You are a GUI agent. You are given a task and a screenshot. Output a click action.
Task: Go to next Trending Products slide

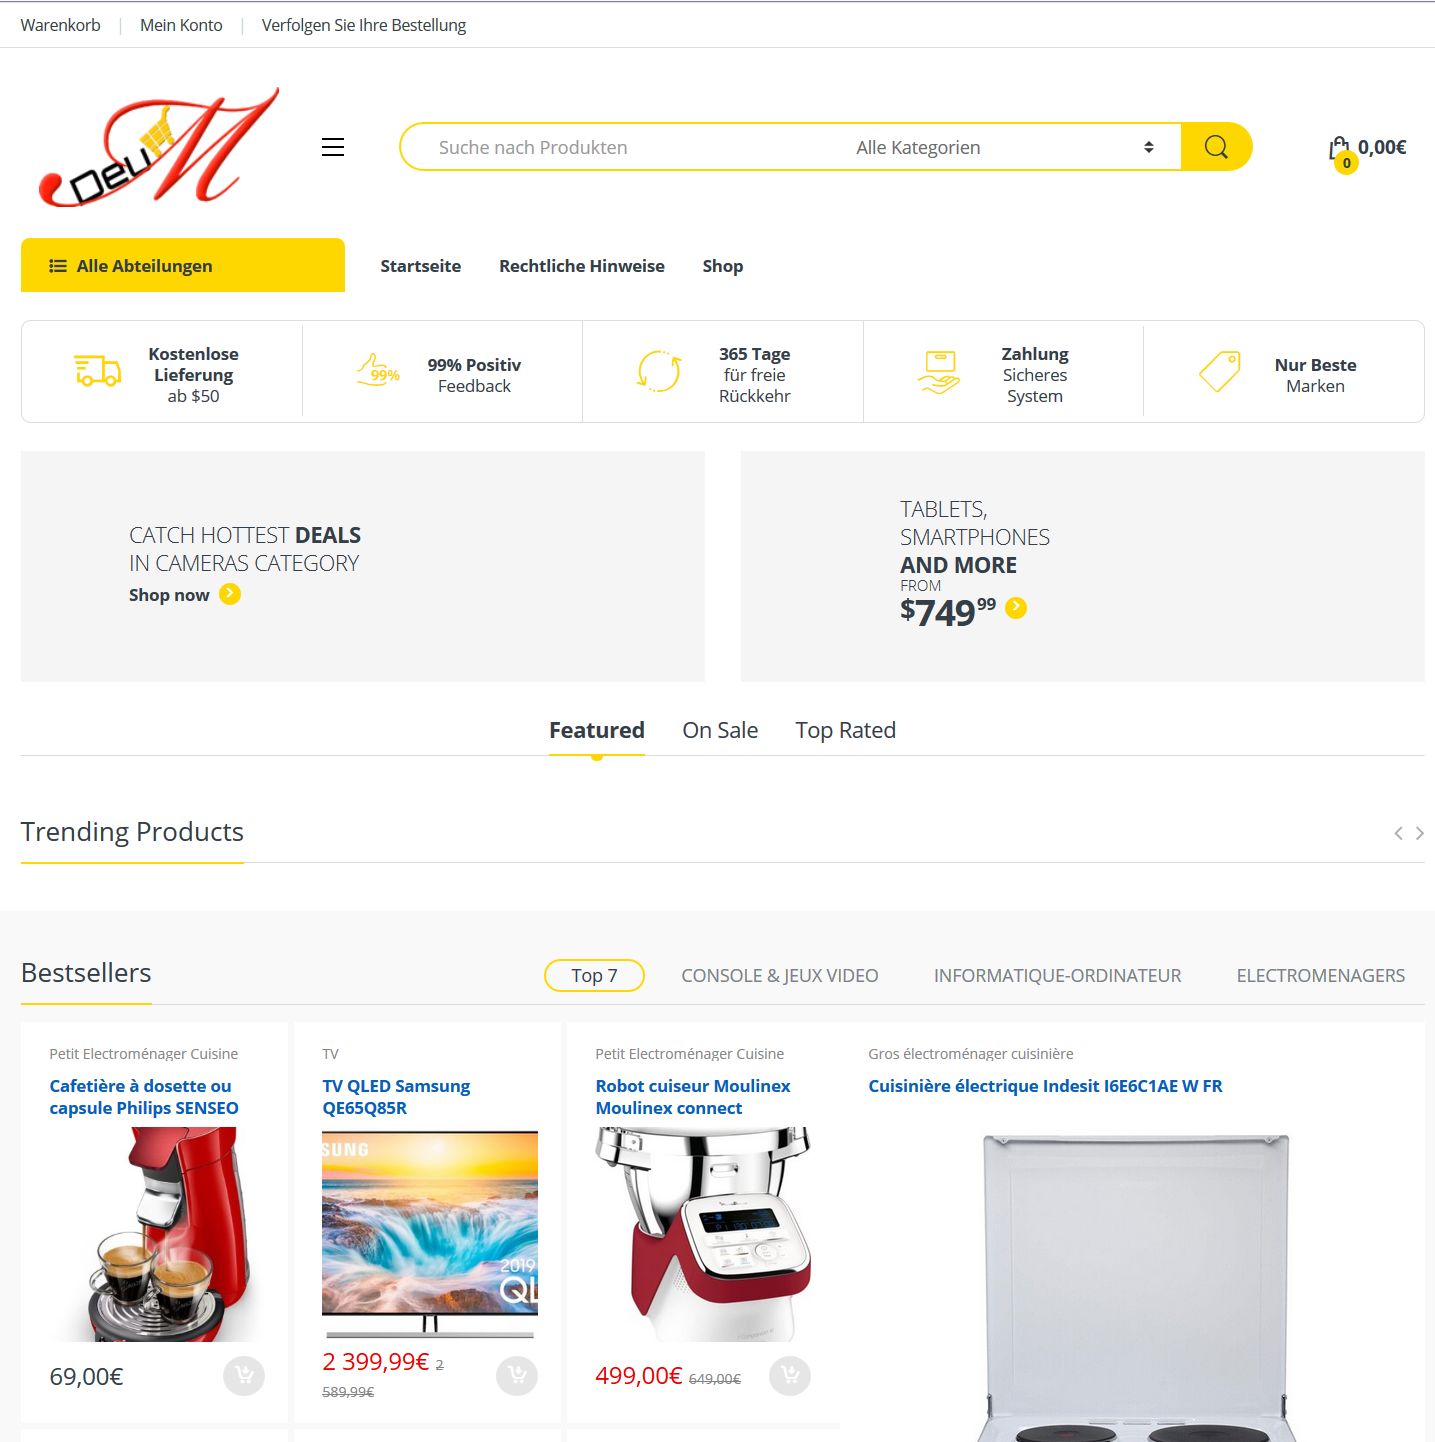tap(1419, 833)
